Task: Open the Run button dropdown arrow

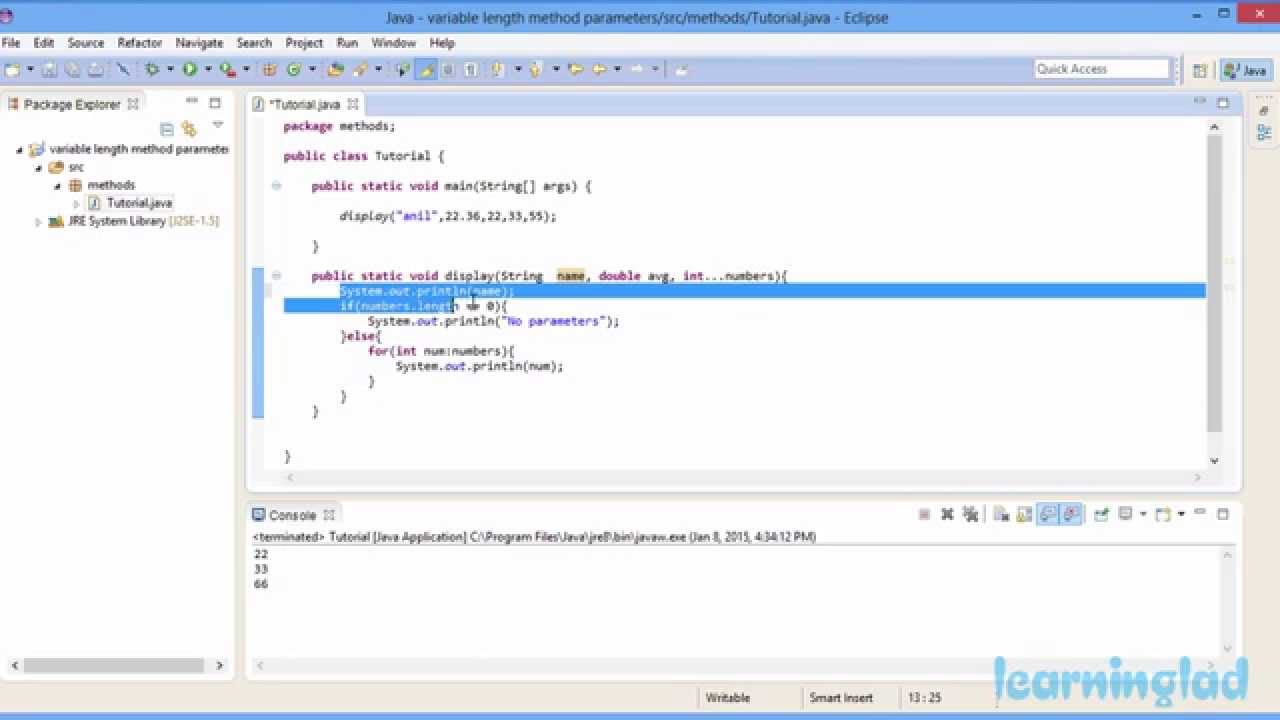Action: pyautogui.click(x=208, y=69)
